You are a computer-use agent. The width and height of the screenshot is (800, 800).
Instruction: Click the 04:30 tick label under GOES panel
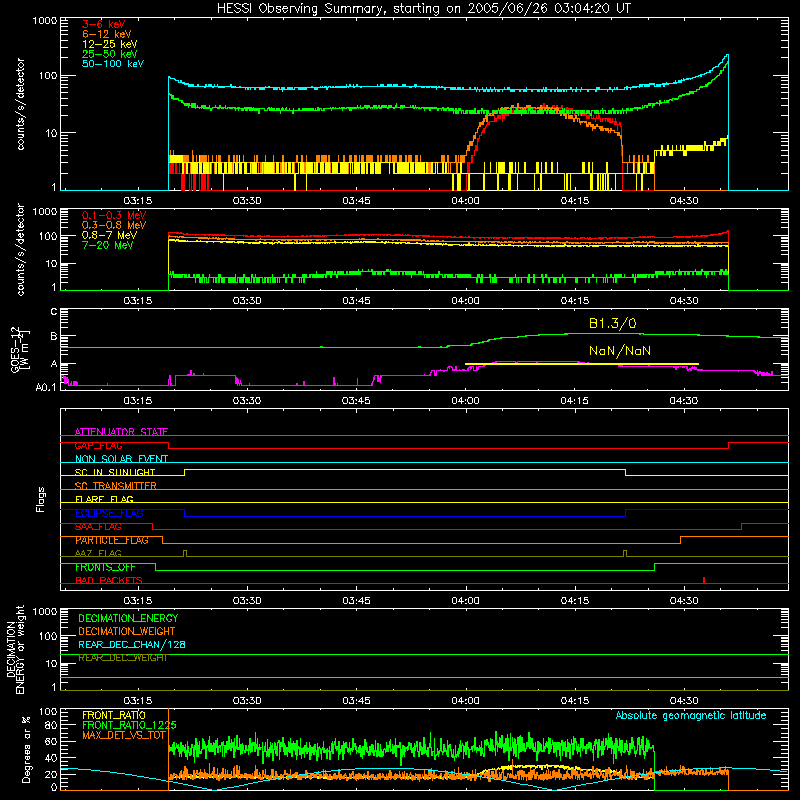coord(684,401)
